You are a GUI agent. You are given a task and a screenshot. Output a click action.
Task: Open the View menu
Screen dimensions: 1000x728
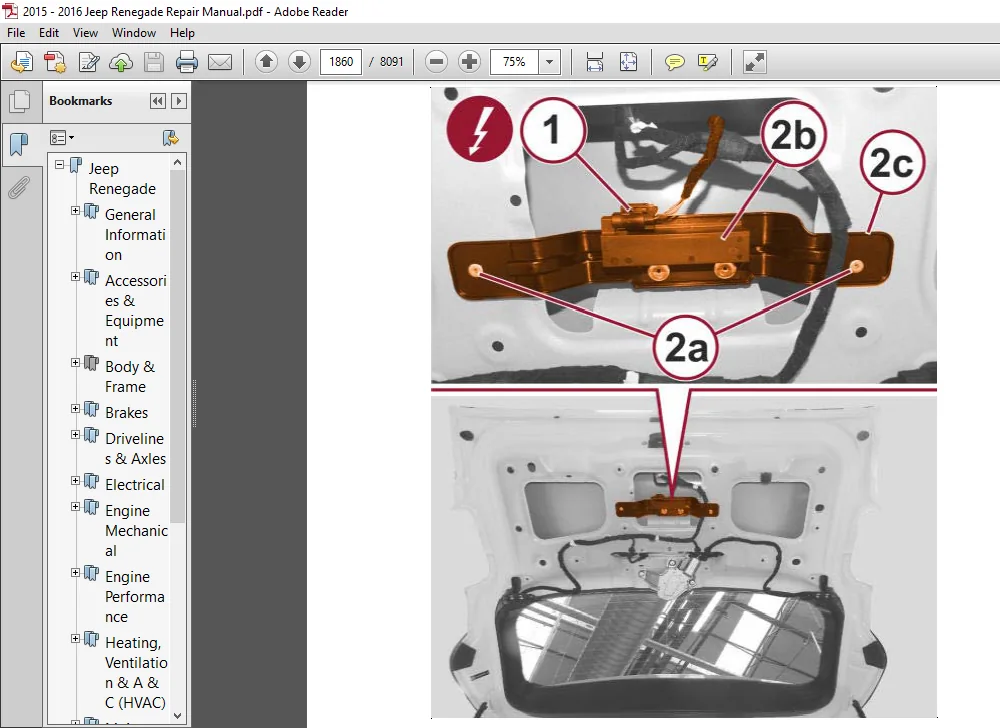pyautogui.click(x=85, y=33)
